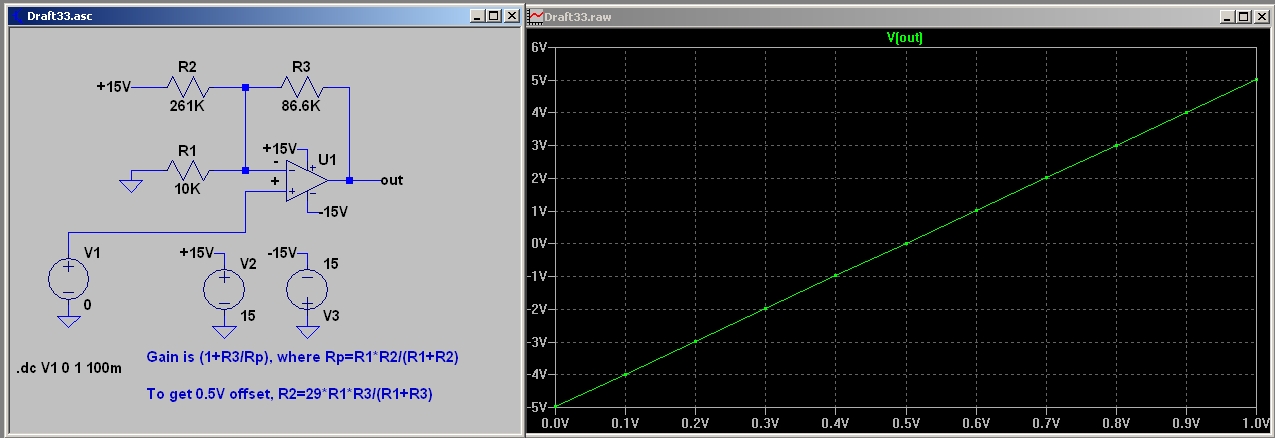Click the 1.0V label on horizontal axis
1275x438 pixels.
tap(1256, 424)
